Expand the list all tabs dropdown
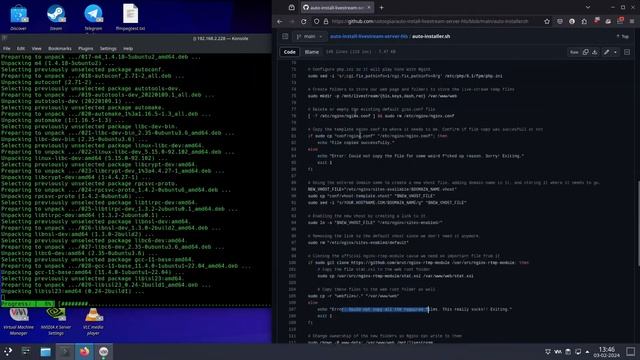The height and width of the screenshot is (360, 640). pos(588,7)
